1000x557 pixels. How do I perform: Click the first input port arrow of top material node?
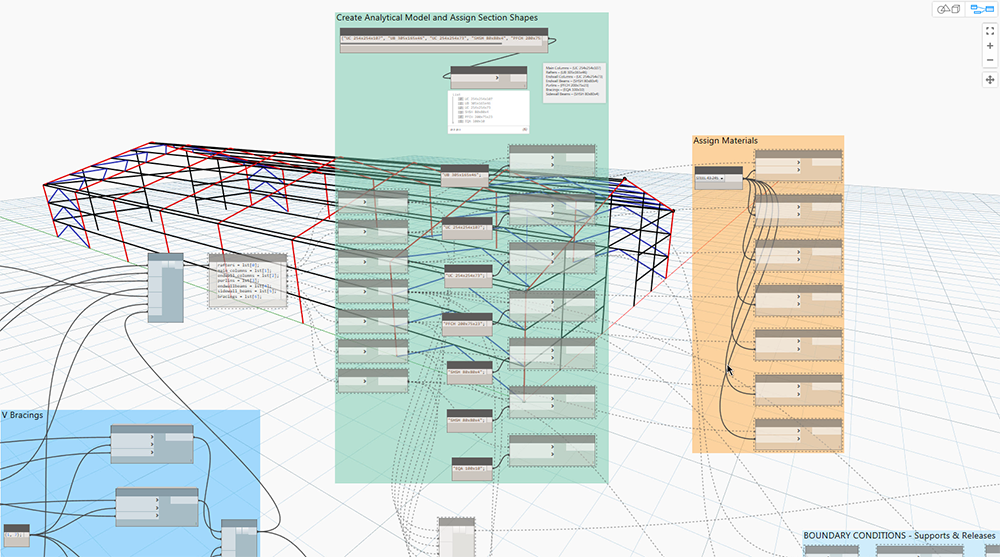797,163
